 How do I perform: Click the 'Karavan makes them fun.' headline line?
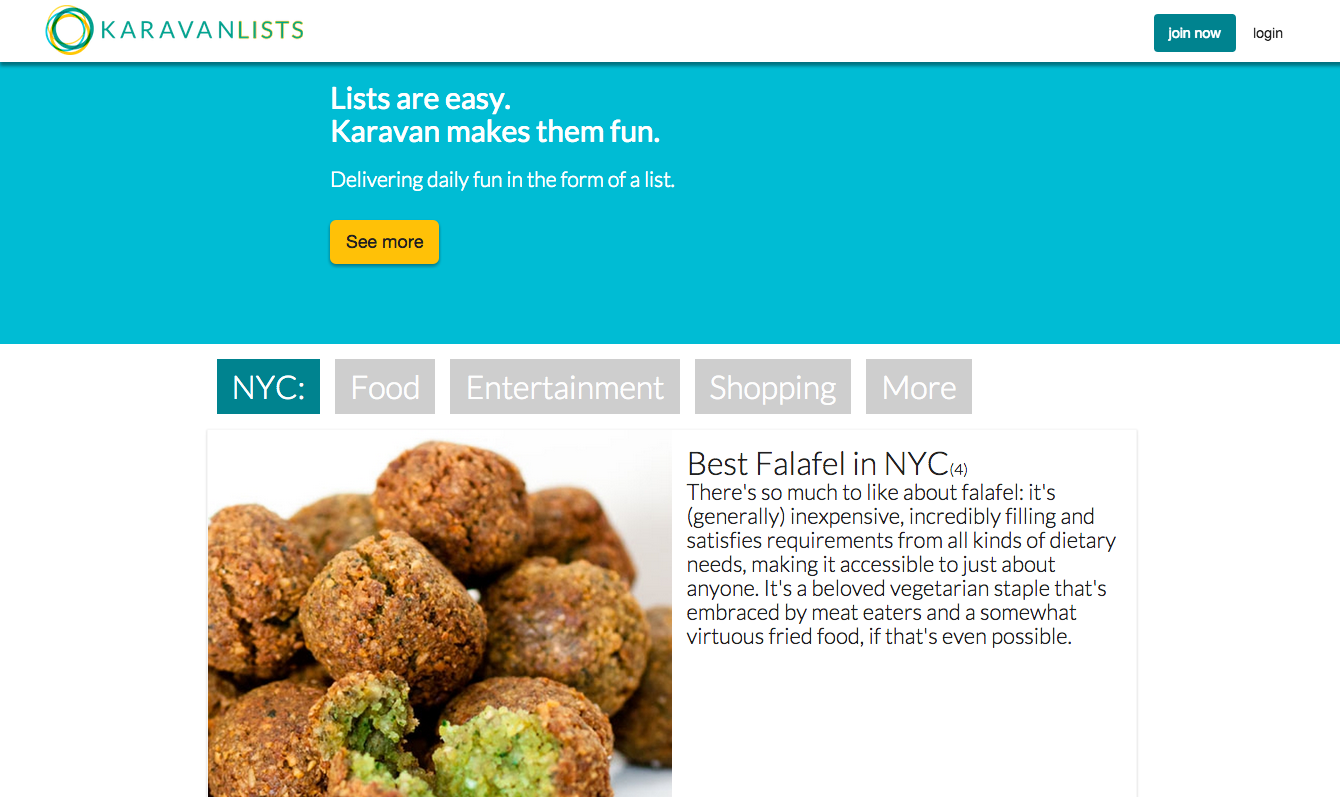coord(495,132)
